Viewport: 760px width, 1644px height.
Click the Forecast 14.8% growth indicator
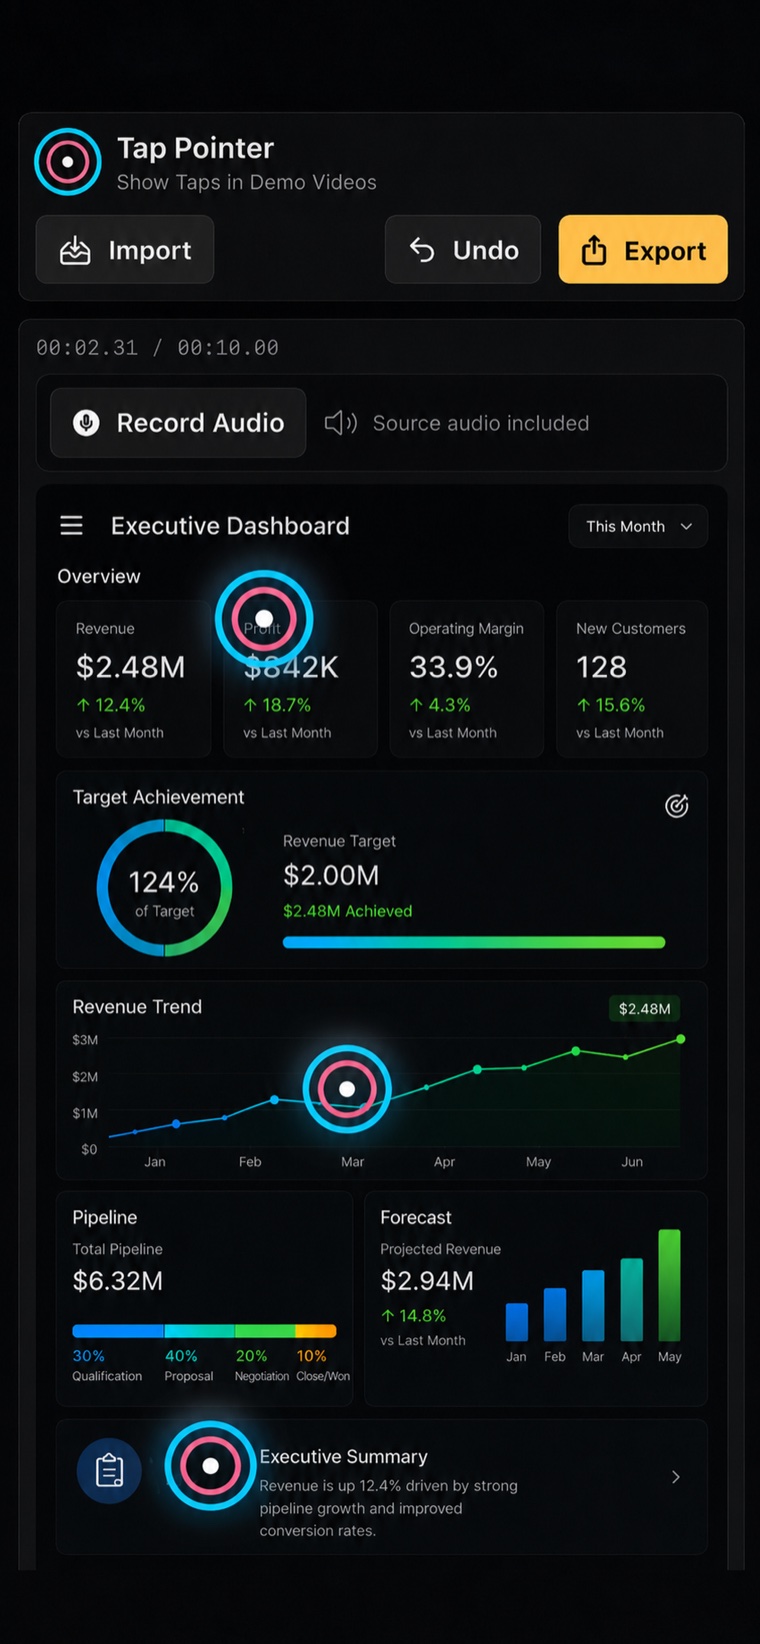pos(413,1316)
